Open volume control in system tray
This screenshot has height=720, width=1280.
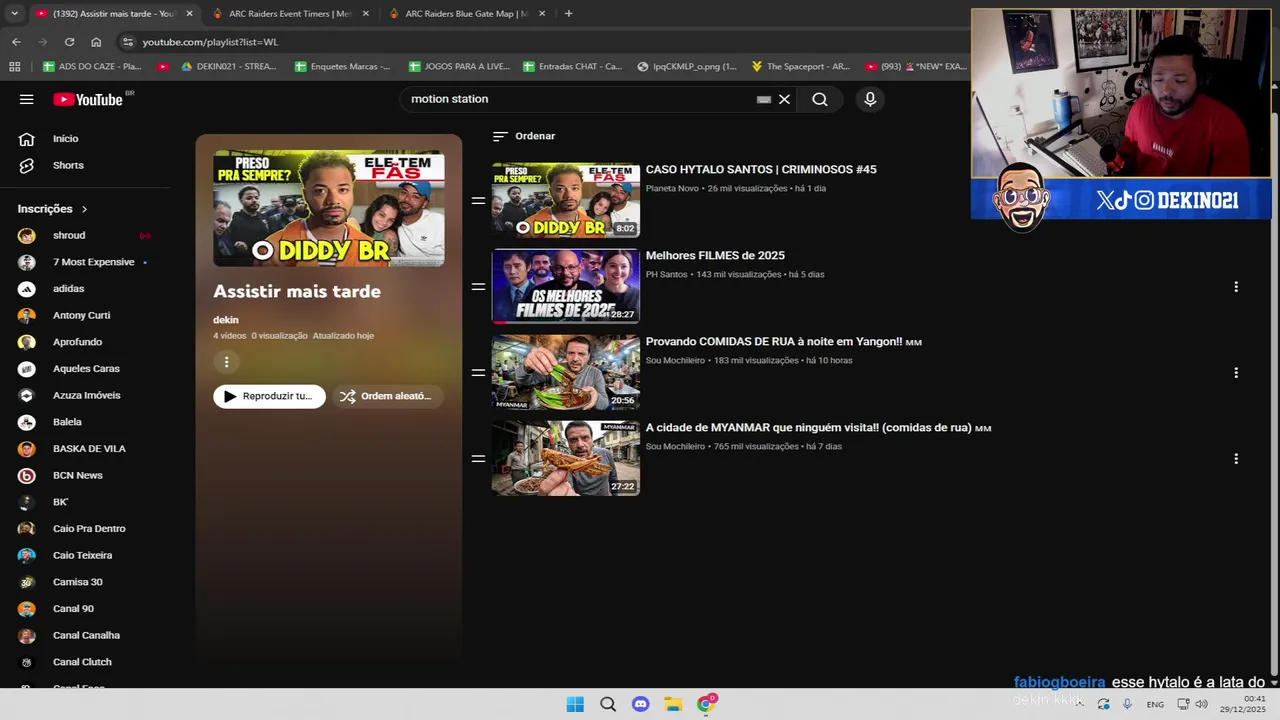pos(1201,704)
